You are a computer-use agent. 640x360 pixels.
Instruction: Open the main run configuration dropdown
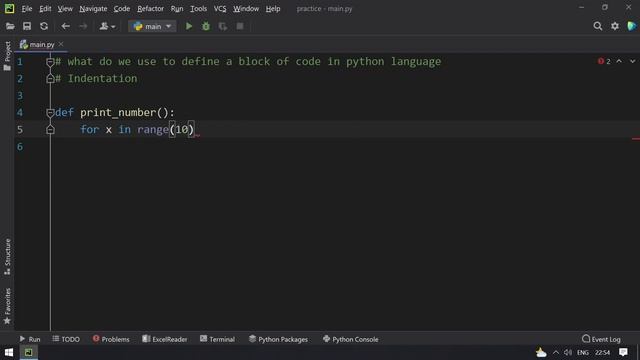point(152,27)
